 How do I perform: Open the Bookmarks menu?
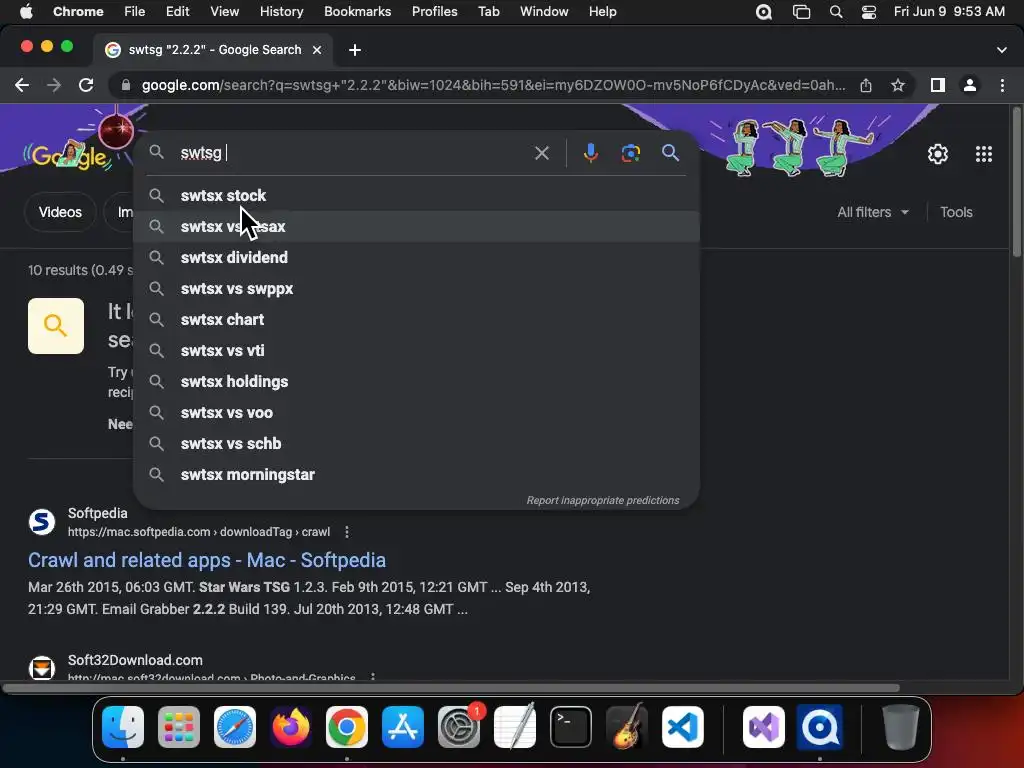[x=357, y=12]
